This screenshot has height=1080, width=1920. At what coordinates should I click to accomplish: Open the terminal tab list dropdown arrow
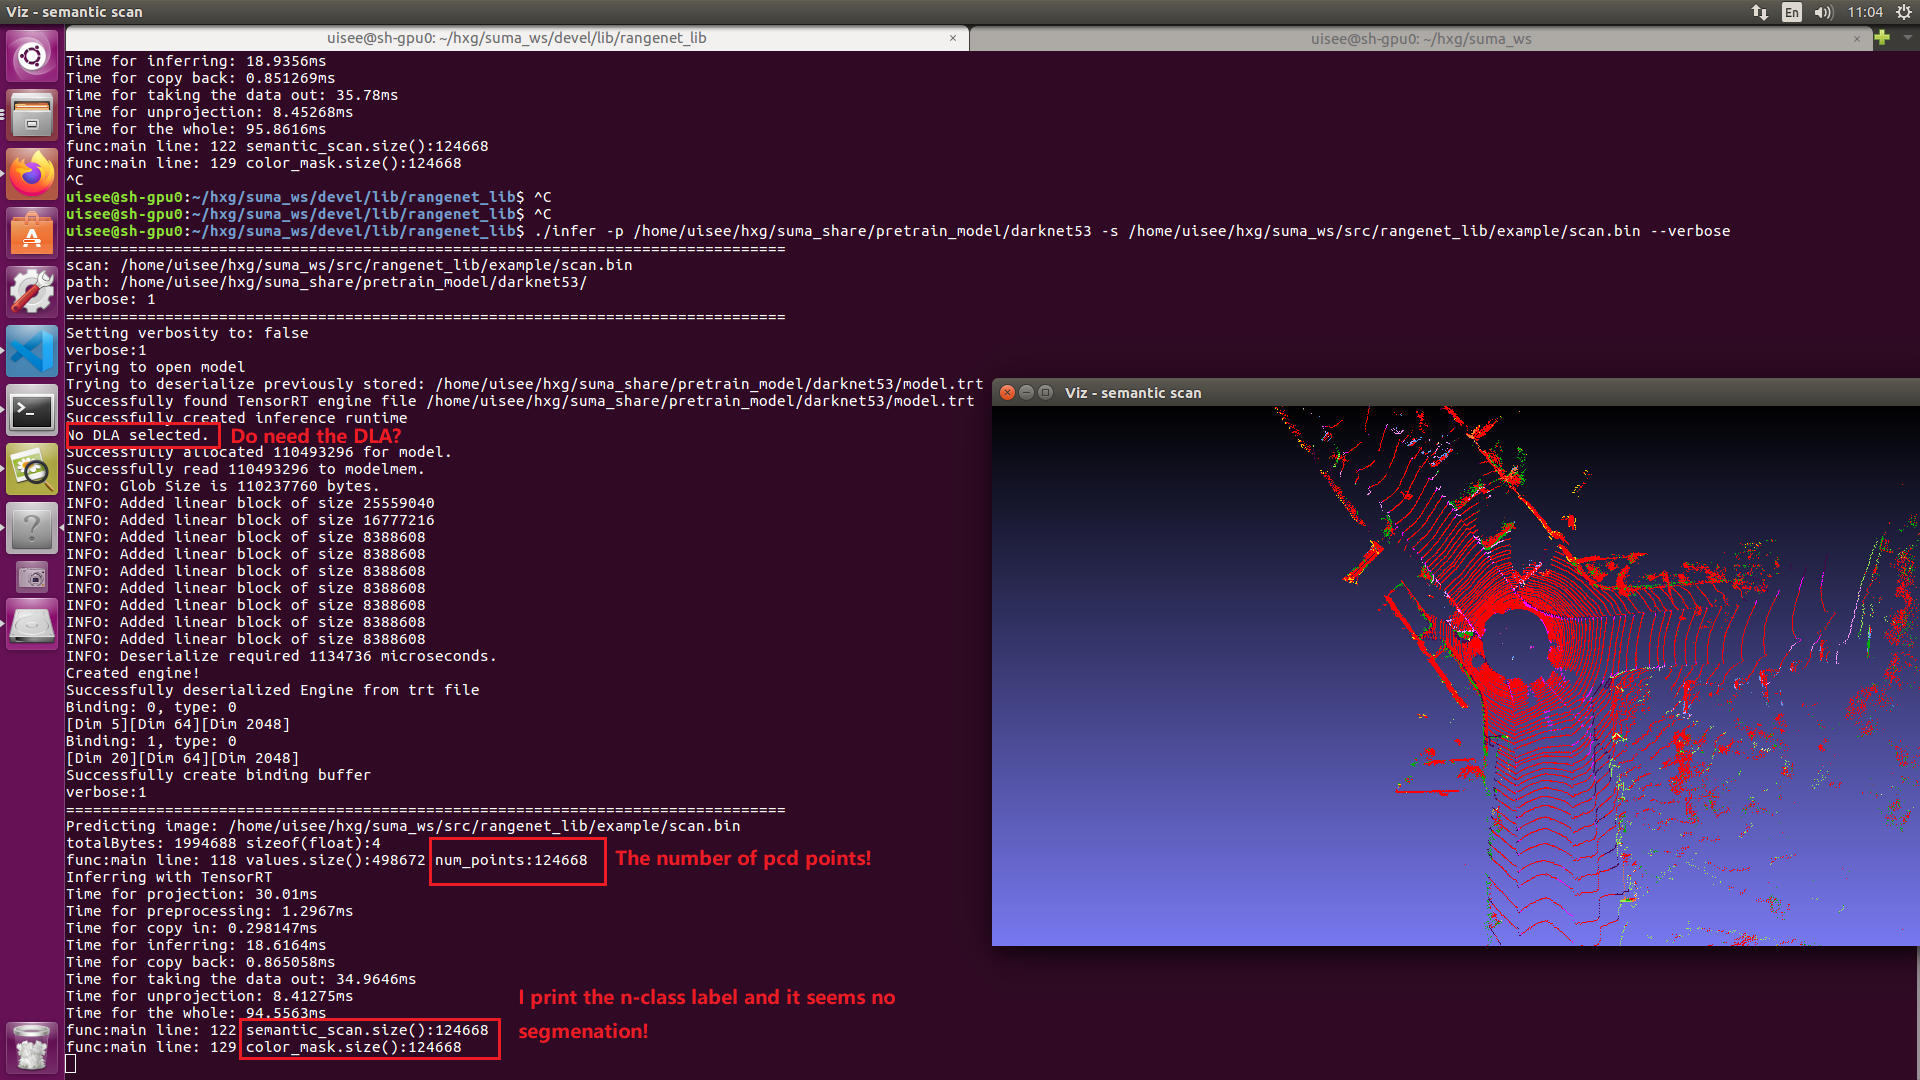tap(1906, 38)
